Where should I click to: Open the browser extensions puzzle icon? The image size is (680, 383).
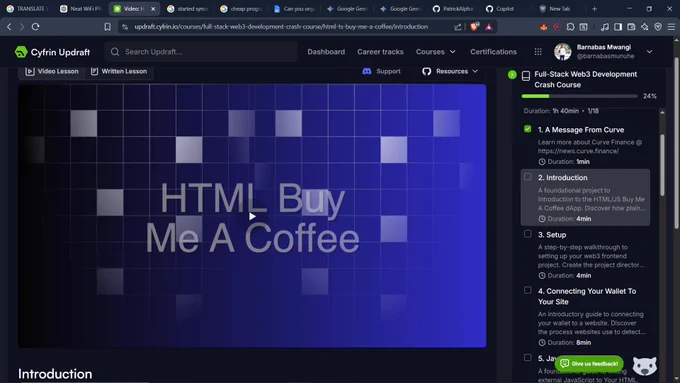point(570,27)
